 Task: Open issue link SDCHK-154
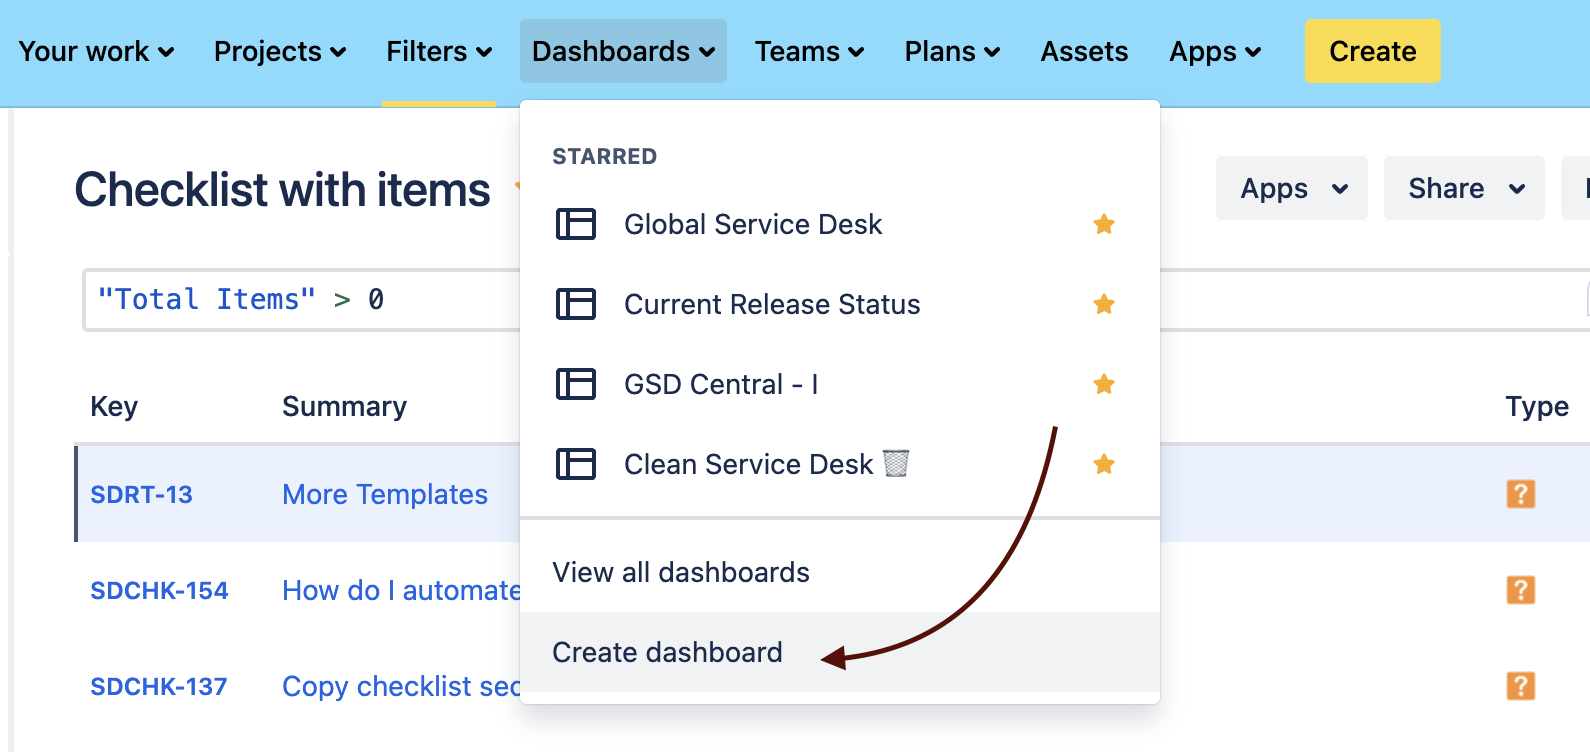pyautogui.click(x=159, y=591)
